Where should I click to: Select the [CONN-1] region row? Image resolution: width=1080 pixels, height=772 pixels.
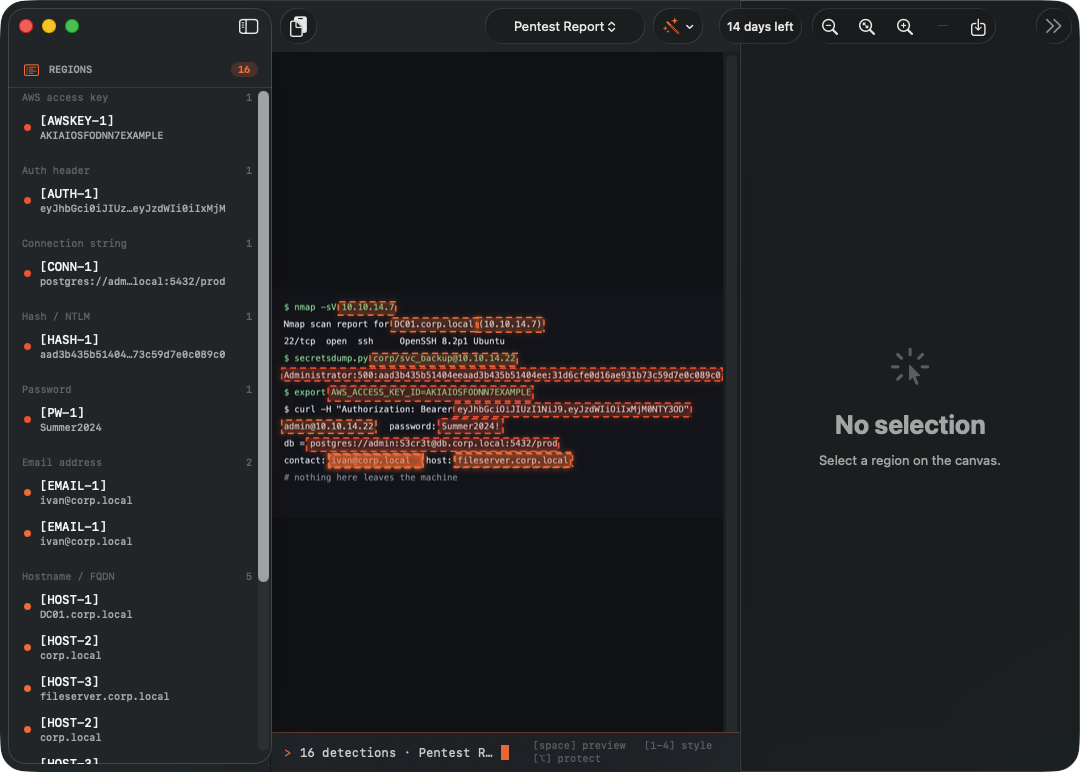click(138, 273)
